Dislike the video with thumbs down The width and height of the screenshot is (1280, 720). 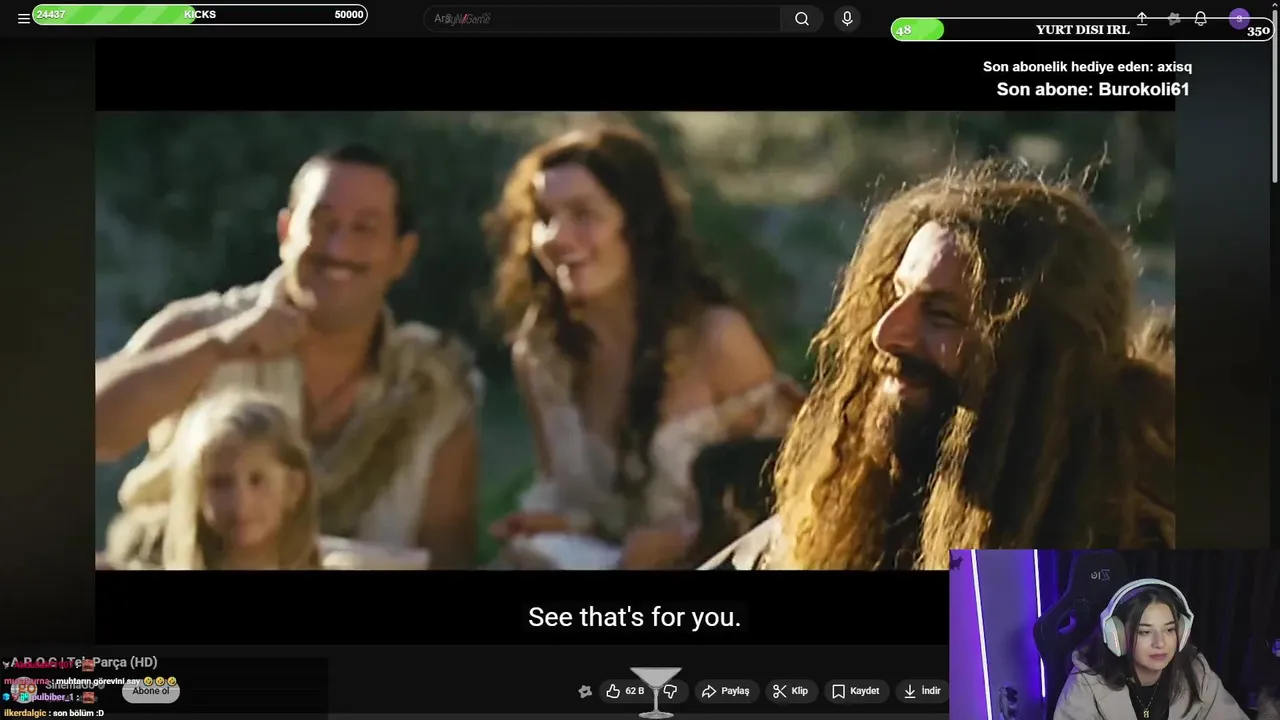click(671, 691)
